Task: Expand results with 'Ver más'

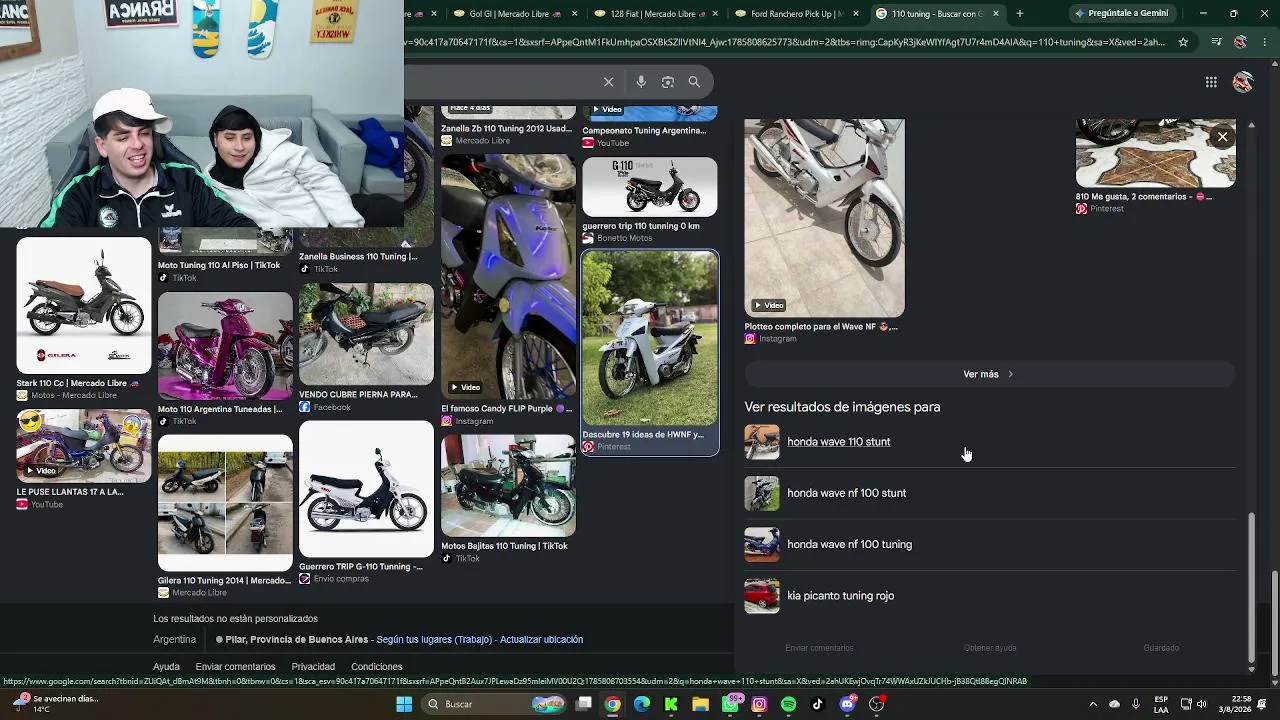Action: (x=990, y=374)
